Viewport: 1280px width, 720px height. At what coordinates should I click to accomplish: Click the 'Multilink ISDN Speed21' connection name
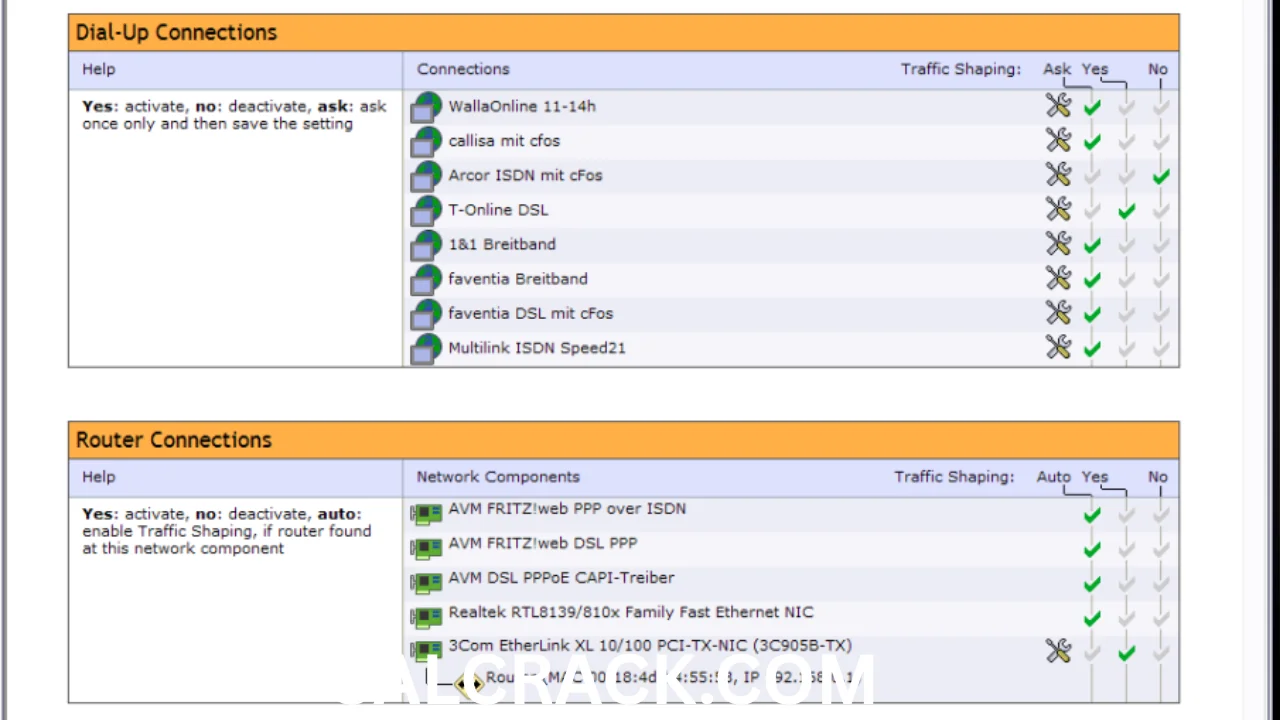pyautogui.click(x=537, y=348)
